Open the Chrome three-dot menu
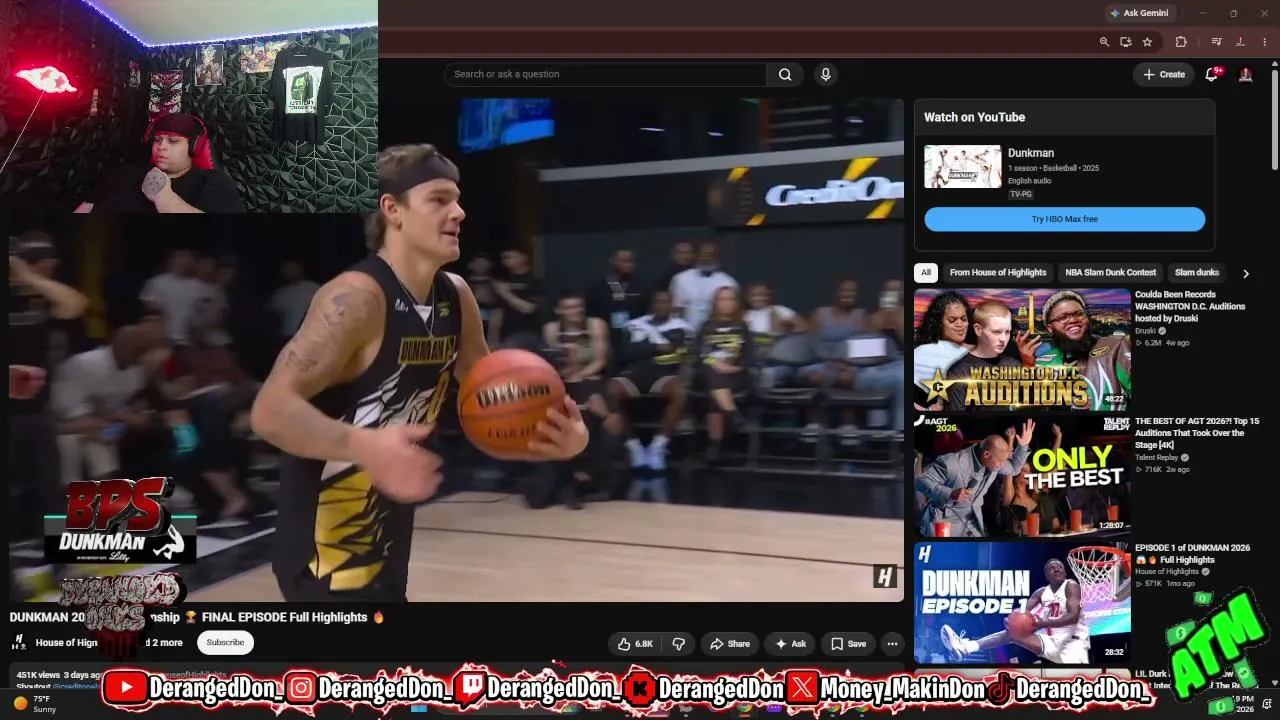Screen dimensions: 1280x720 [x=1265, y=42]
